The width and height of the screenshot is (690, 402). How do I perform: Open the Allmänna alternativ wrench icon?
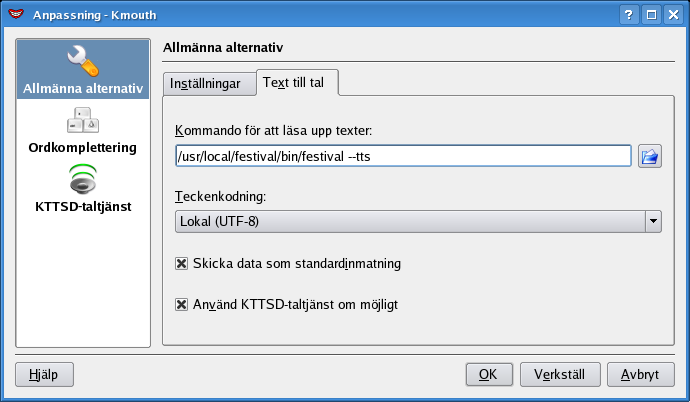click(82, 63)
